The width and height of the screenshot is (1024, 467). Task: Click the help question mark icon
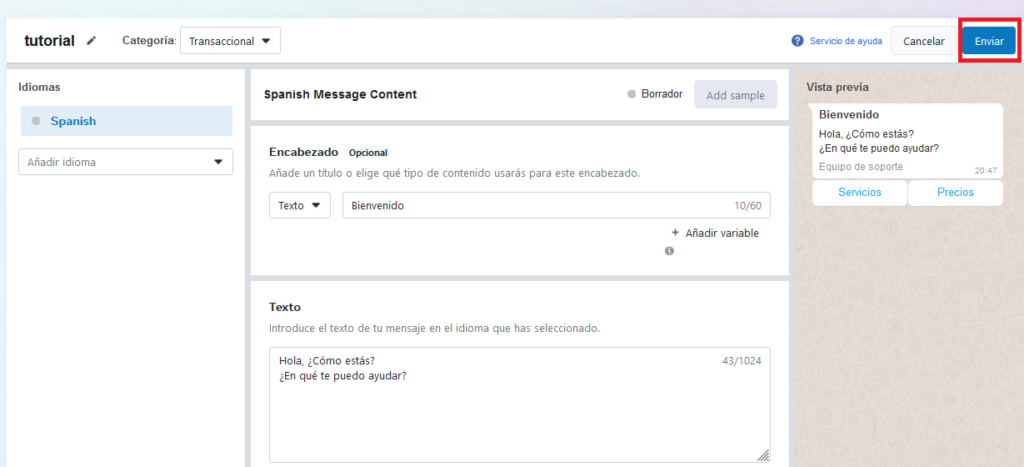[x=797, y=40]
